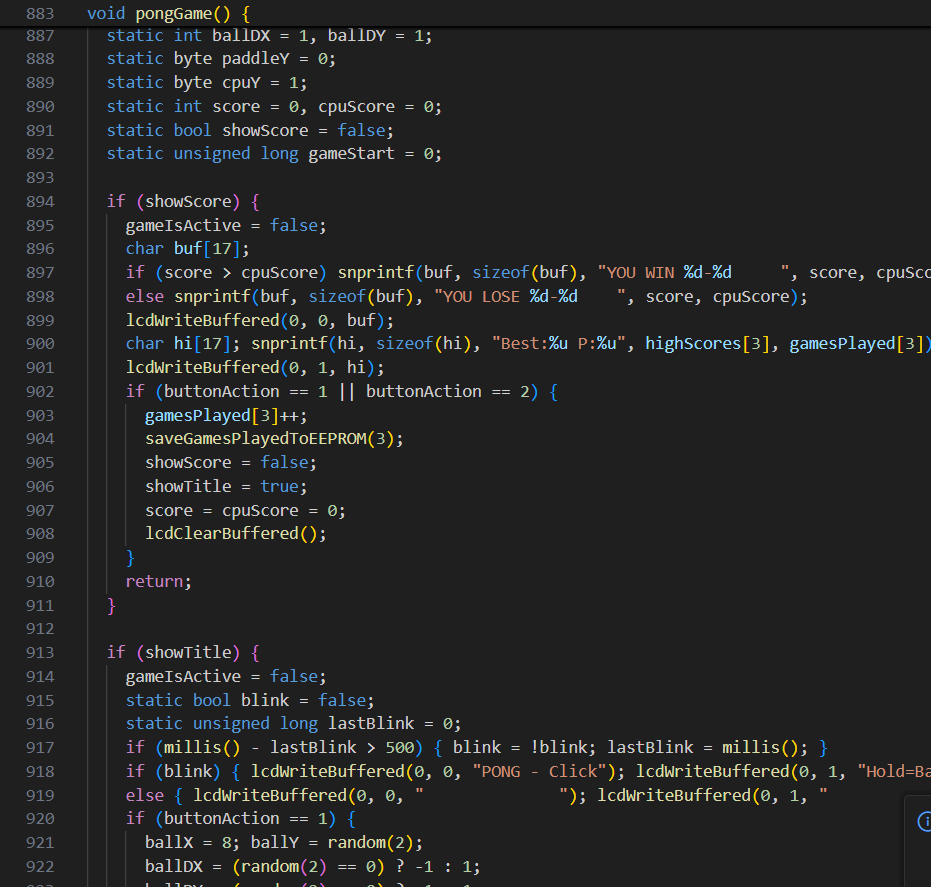Click closing brace on line 911
Viewport: 931px width, 887px height.
coord(112,605)
